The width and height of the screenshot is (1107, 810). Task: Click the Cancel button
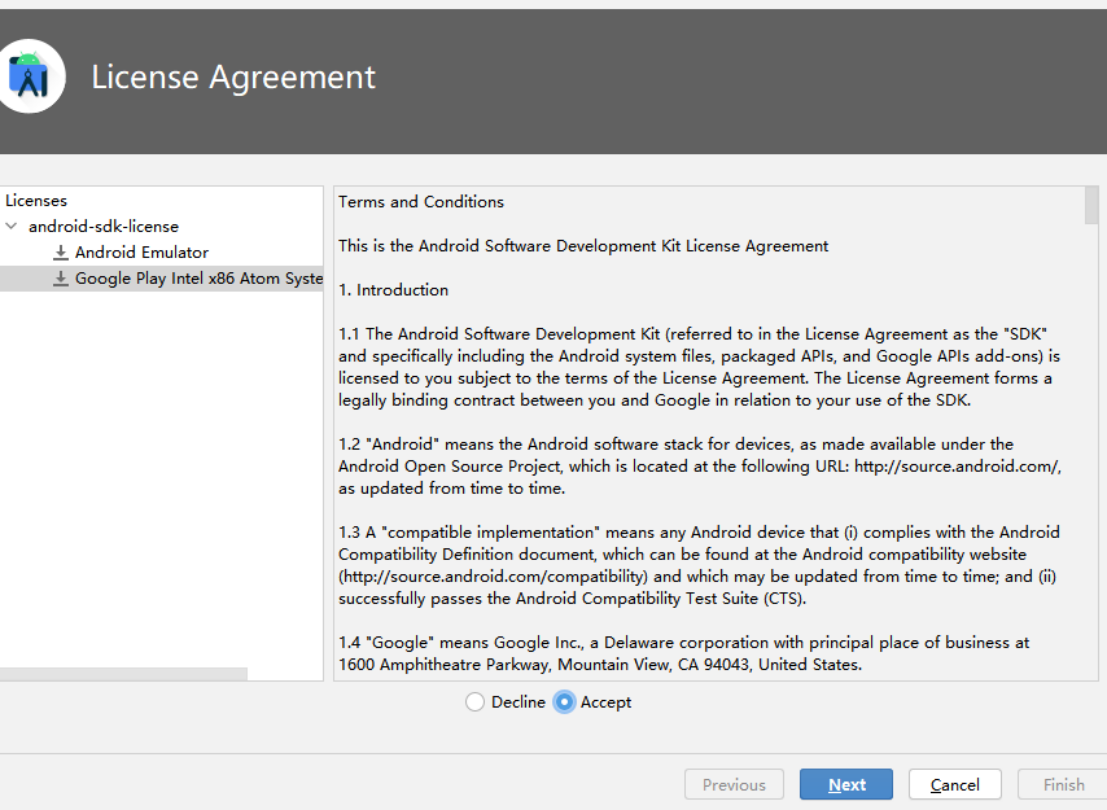(955, 785)
